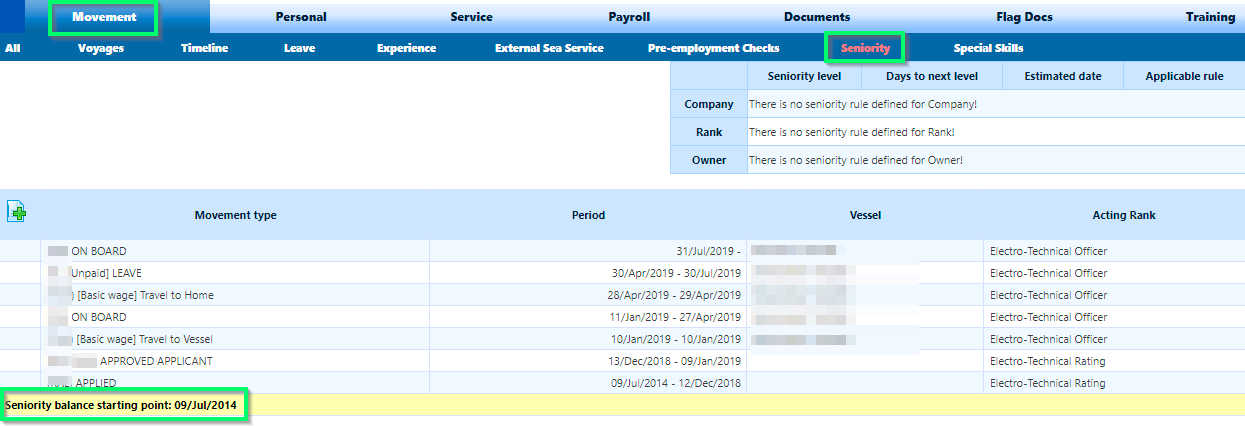Open the Training tab
Viewport: 1245px width, 426px height.
(x=1210, y=17)
